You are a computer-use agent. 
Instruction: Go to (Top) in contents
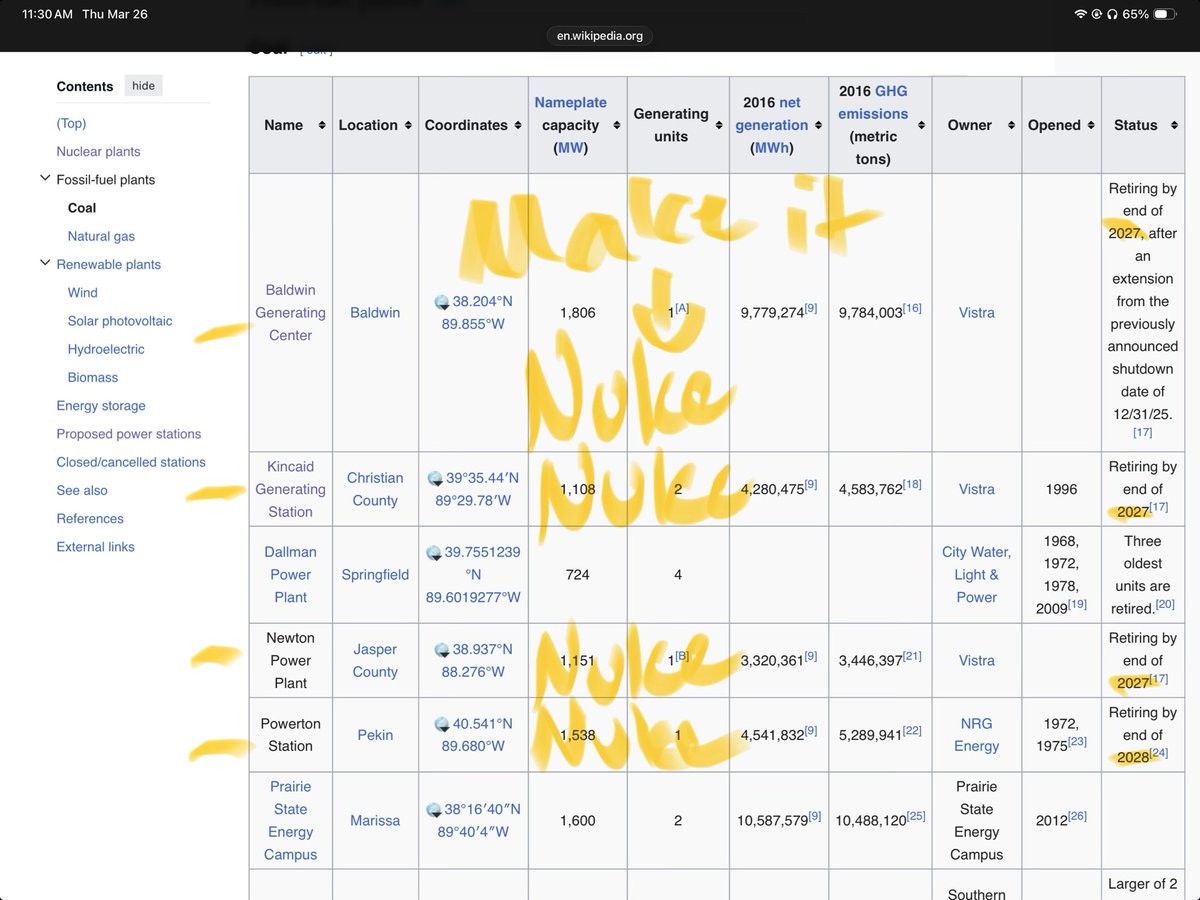click(71, 123)
